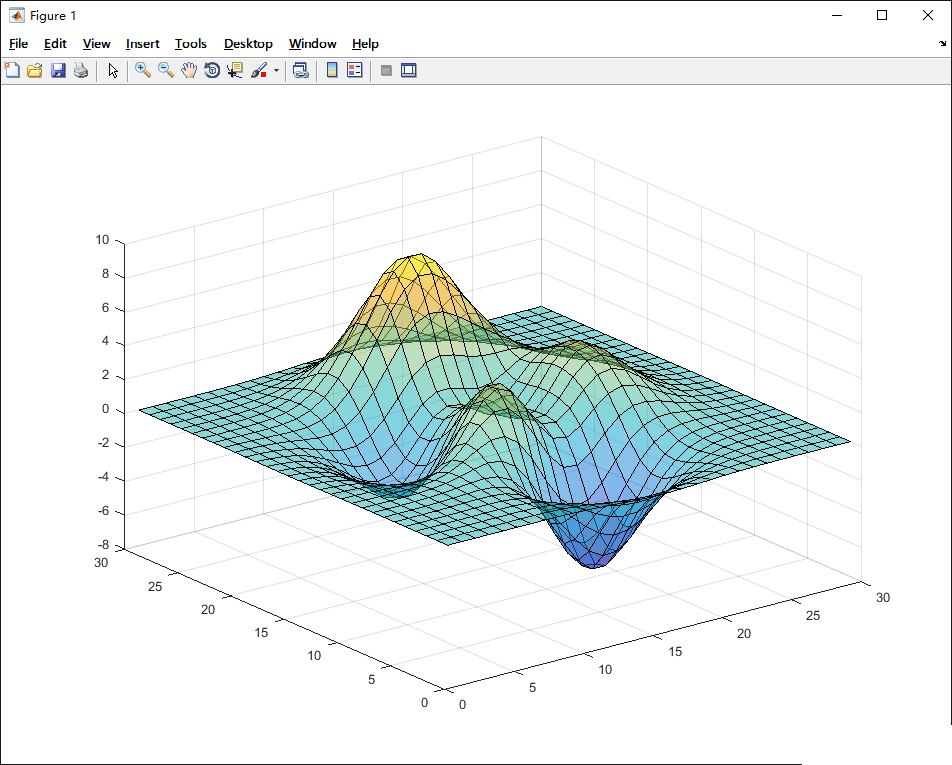Toggle the Edit Plot arrow mode
This screenshot has width=952, height=765.
click(112, 70)
